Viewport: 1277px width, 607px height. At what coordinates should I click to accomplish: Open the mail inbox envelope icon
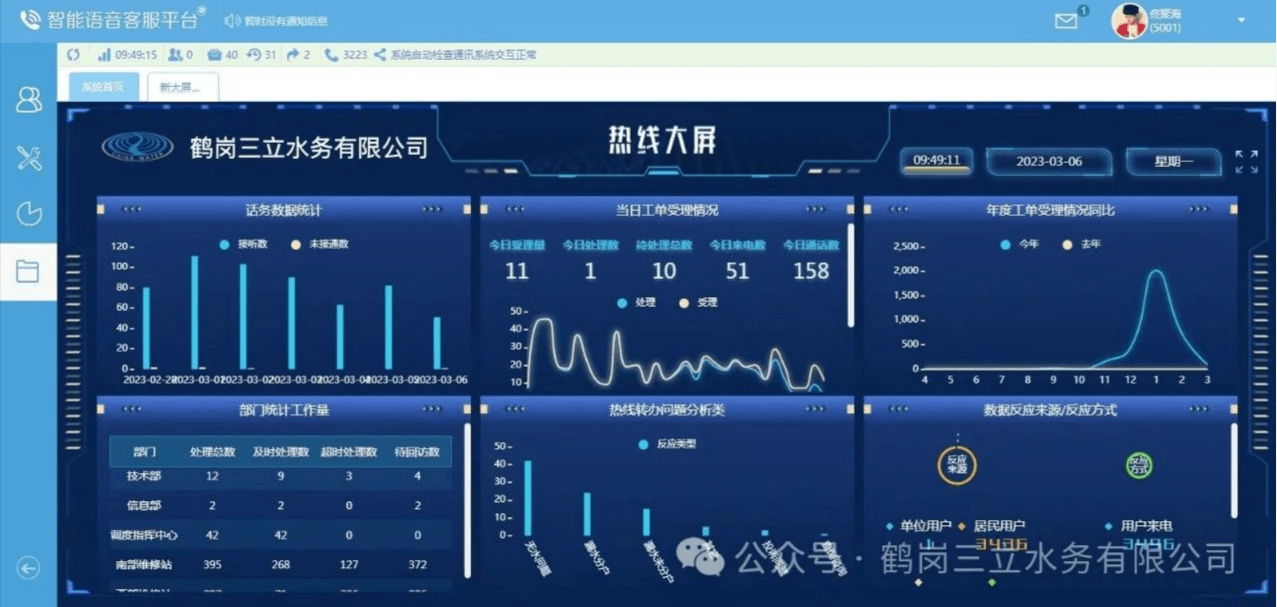1067,21
